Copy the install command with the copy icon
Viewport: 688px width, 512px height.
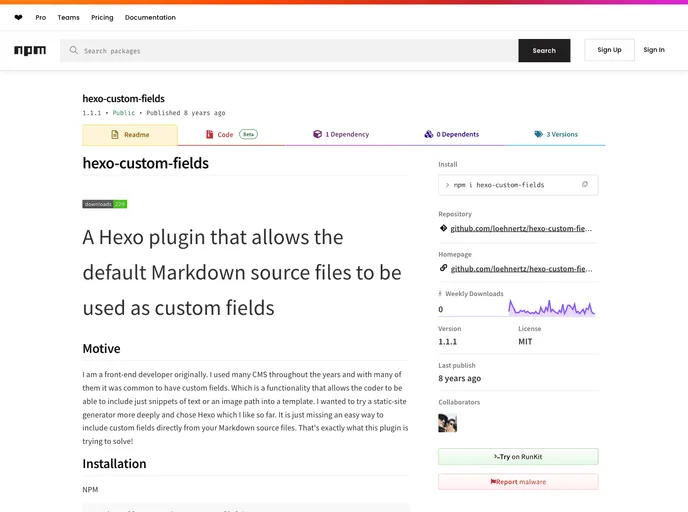(584, 185)
